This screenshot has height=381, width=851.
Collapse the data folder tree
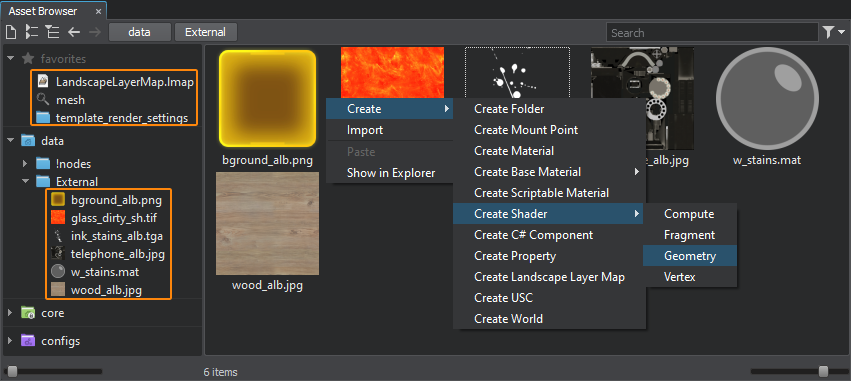[x=10, y=141]
